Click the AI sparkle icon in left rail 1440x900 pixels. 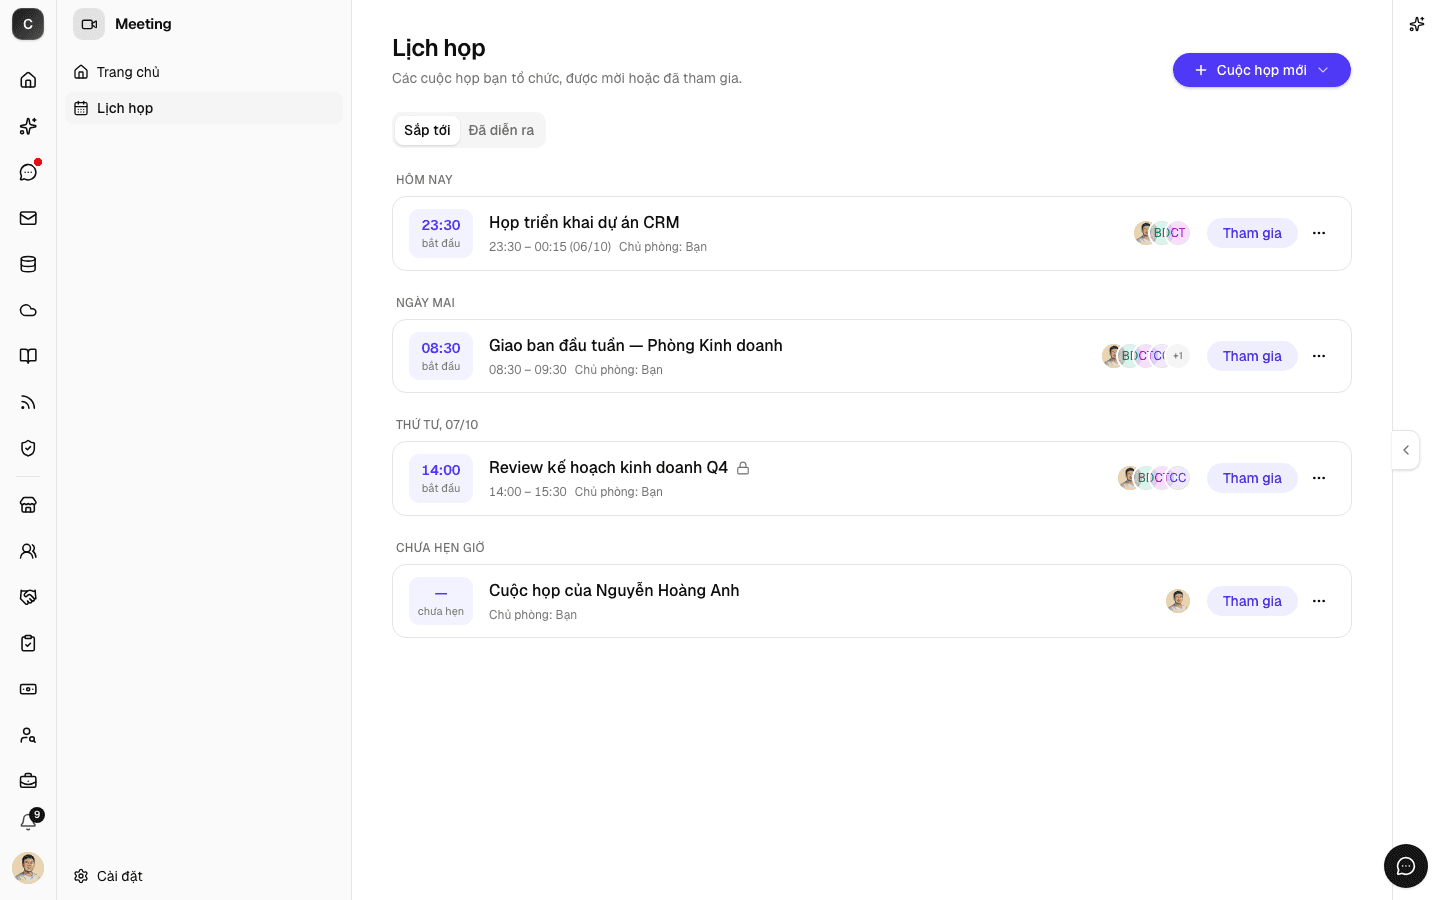28,126
